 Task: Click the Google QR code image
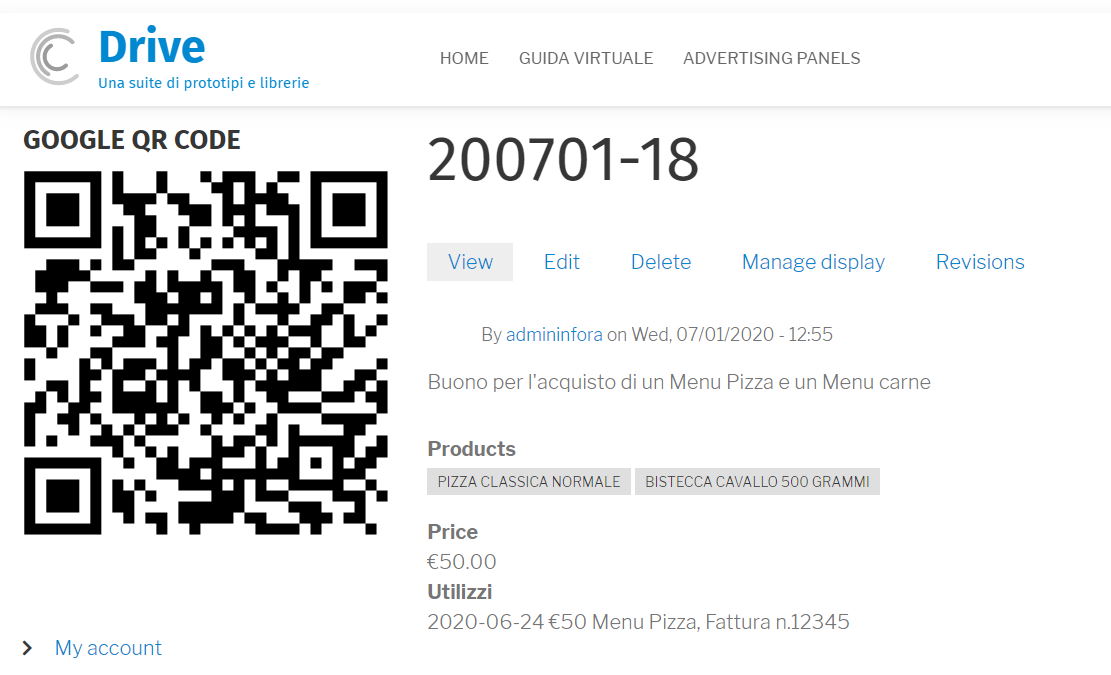click(x=205, y=353)
